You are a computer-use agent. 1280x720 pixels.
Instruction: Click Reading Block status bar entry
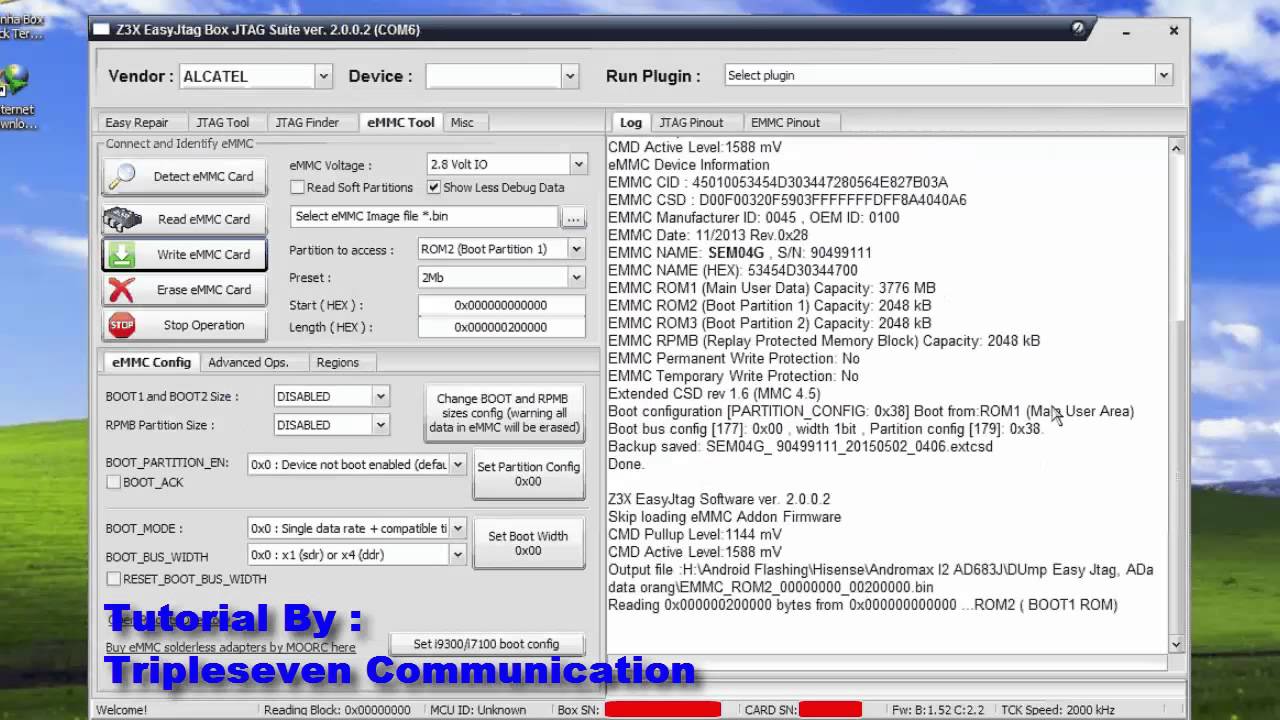tap(336, 710)
